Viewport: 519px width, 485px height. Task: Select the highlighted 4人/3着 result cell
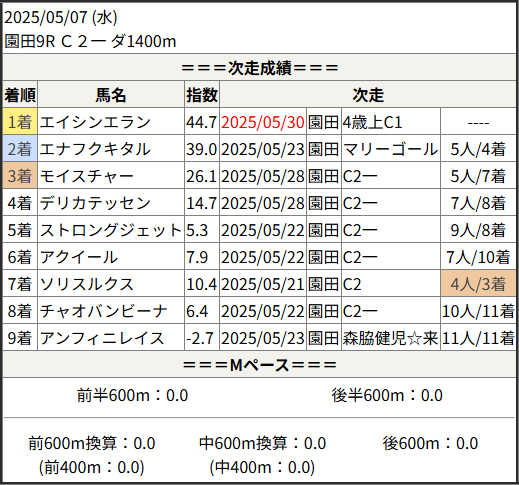click(x=478, y=283)
